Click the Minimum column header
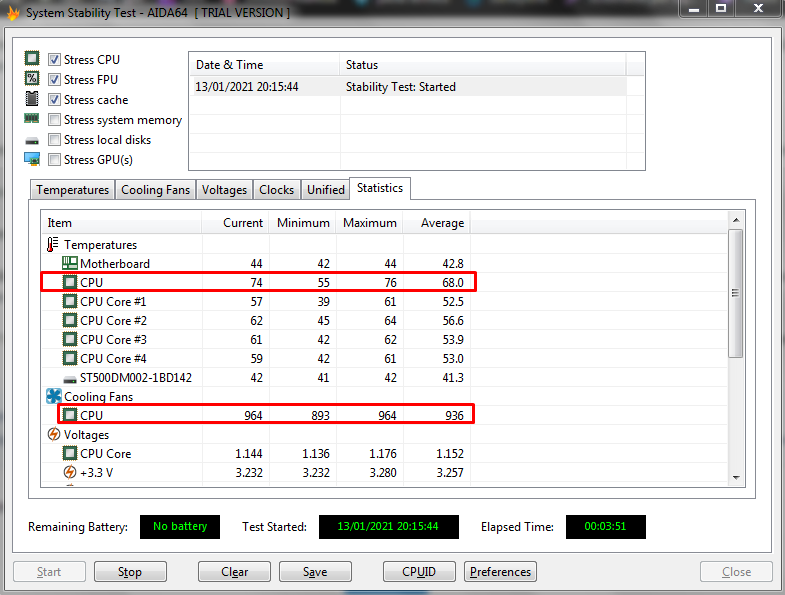 pyautogui.click(x=303, y=223)
